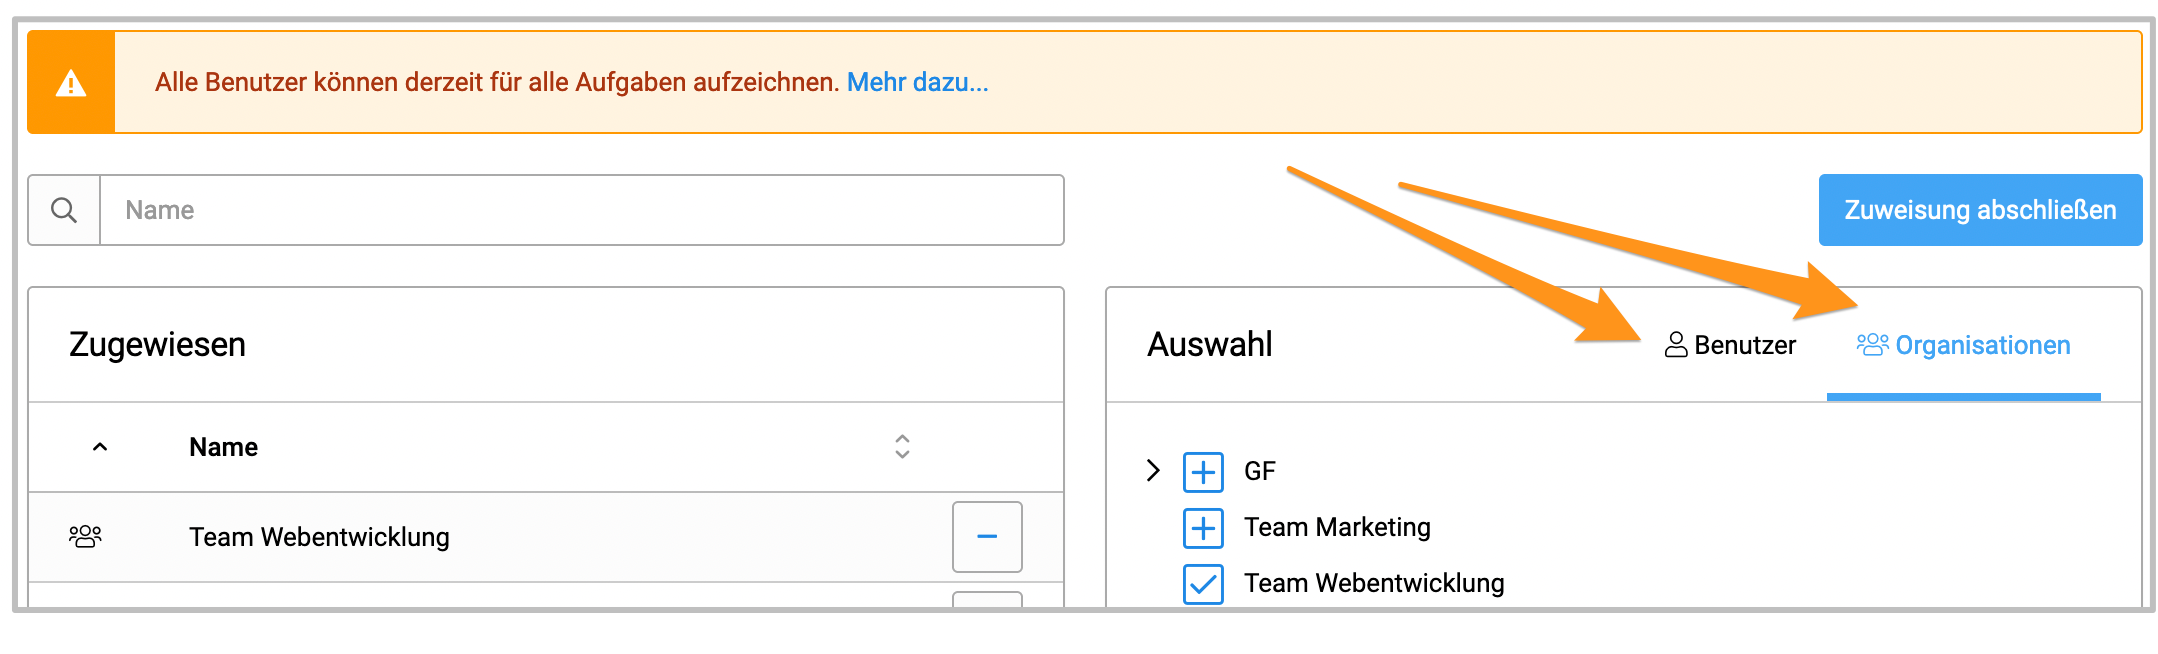Screen dimensions: 2158x654
Task: Select 'GF' label in Auswahl tree
Action: click(x=1260, y=471)
